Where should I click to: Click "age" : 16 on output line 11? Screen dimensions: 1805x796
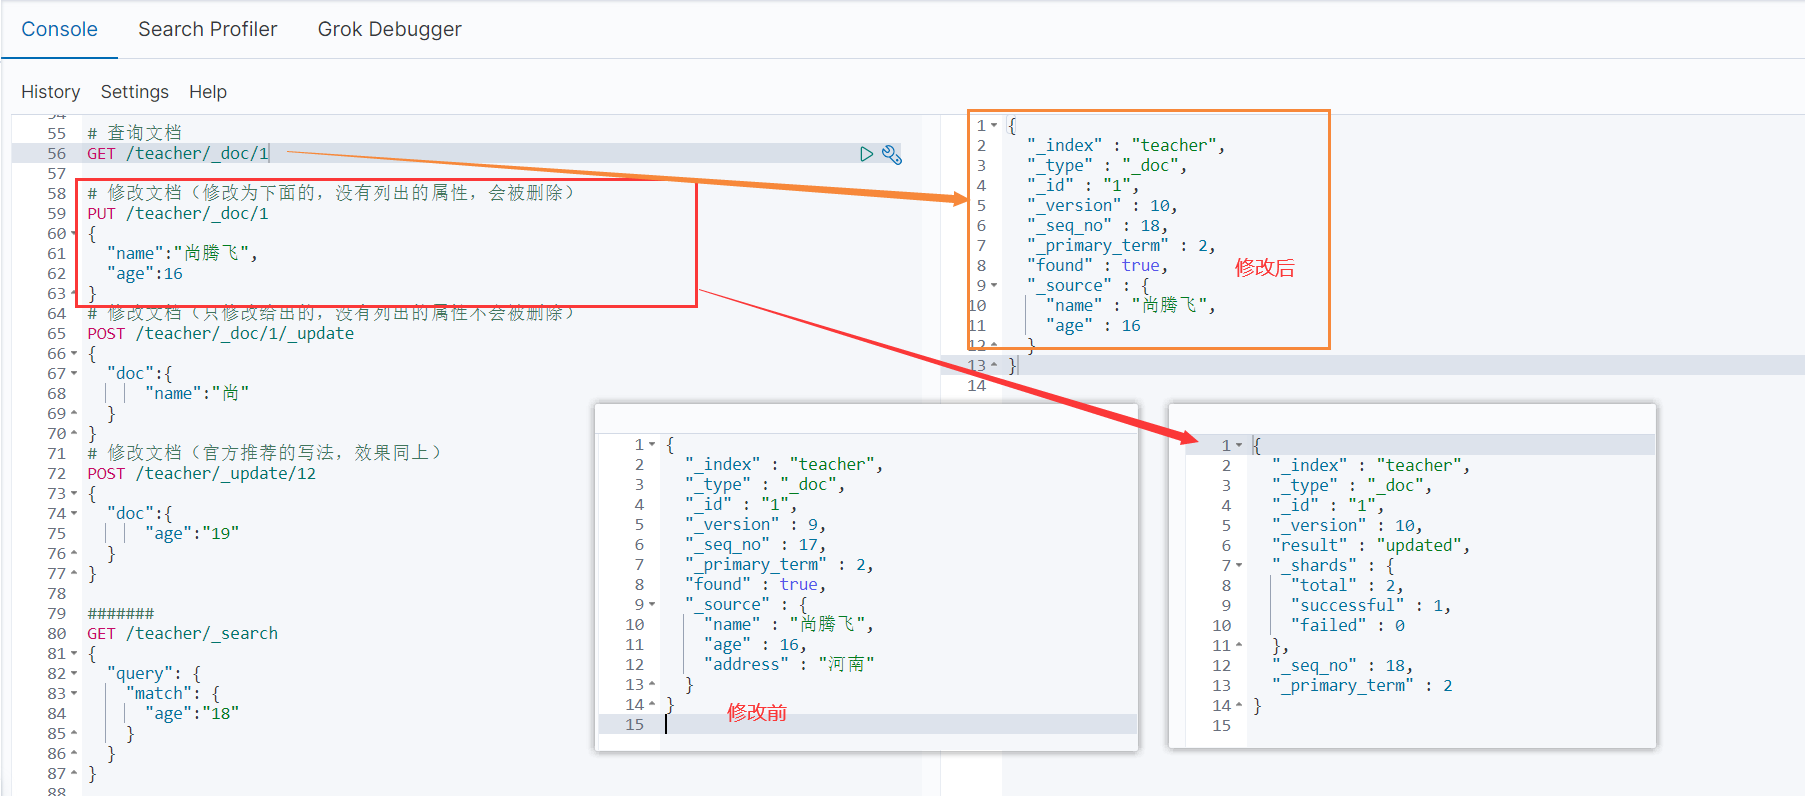pos(1093,326)
